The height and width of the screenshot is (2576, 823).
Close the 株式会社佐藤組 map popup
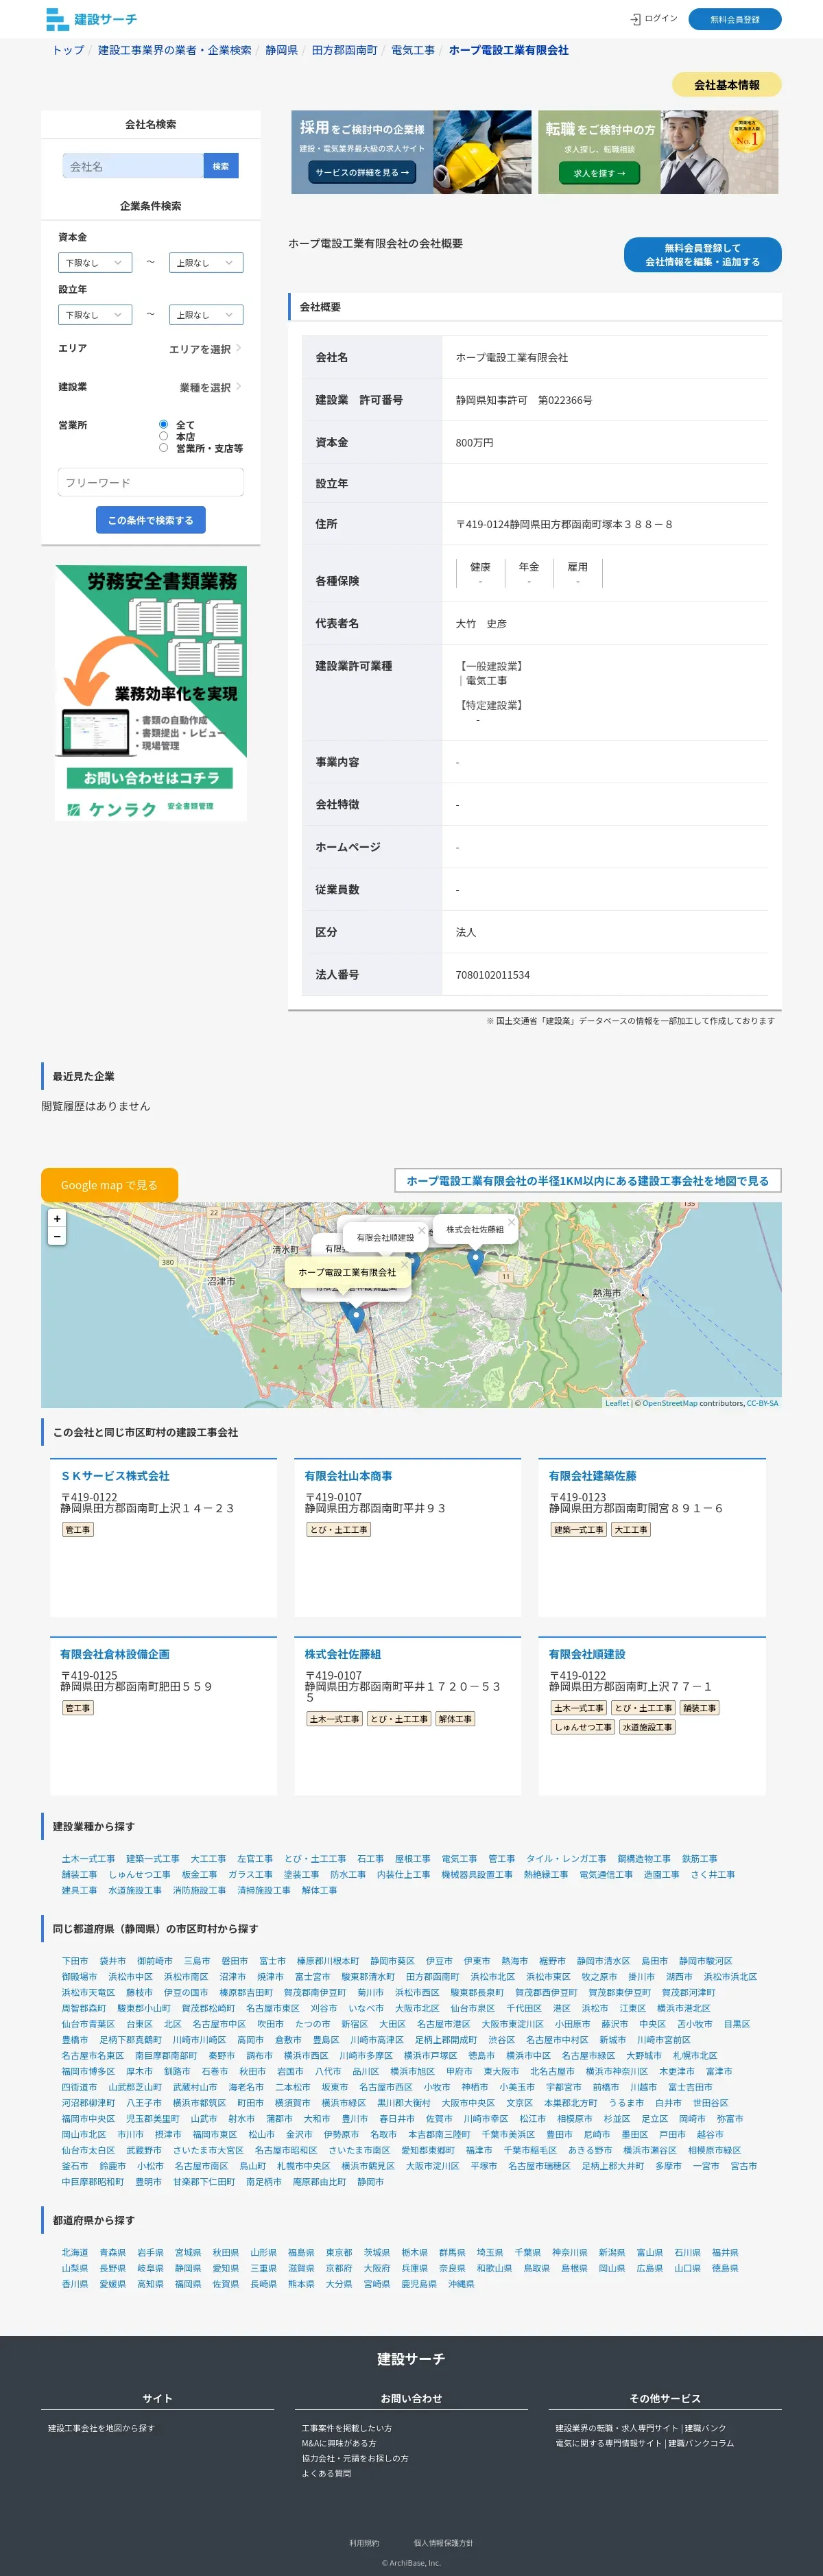coord(511,1221)
